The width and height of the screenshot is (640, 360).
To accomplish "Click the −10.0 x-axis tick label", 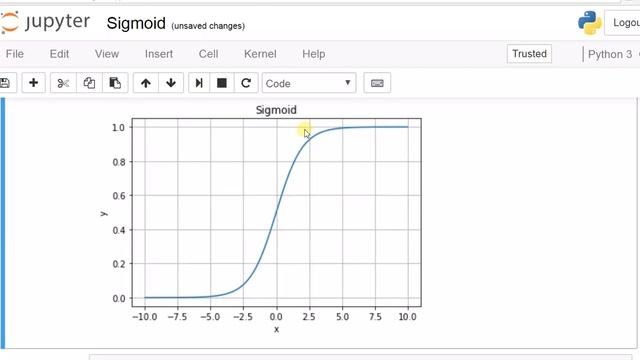I will [x=144, y=317].
